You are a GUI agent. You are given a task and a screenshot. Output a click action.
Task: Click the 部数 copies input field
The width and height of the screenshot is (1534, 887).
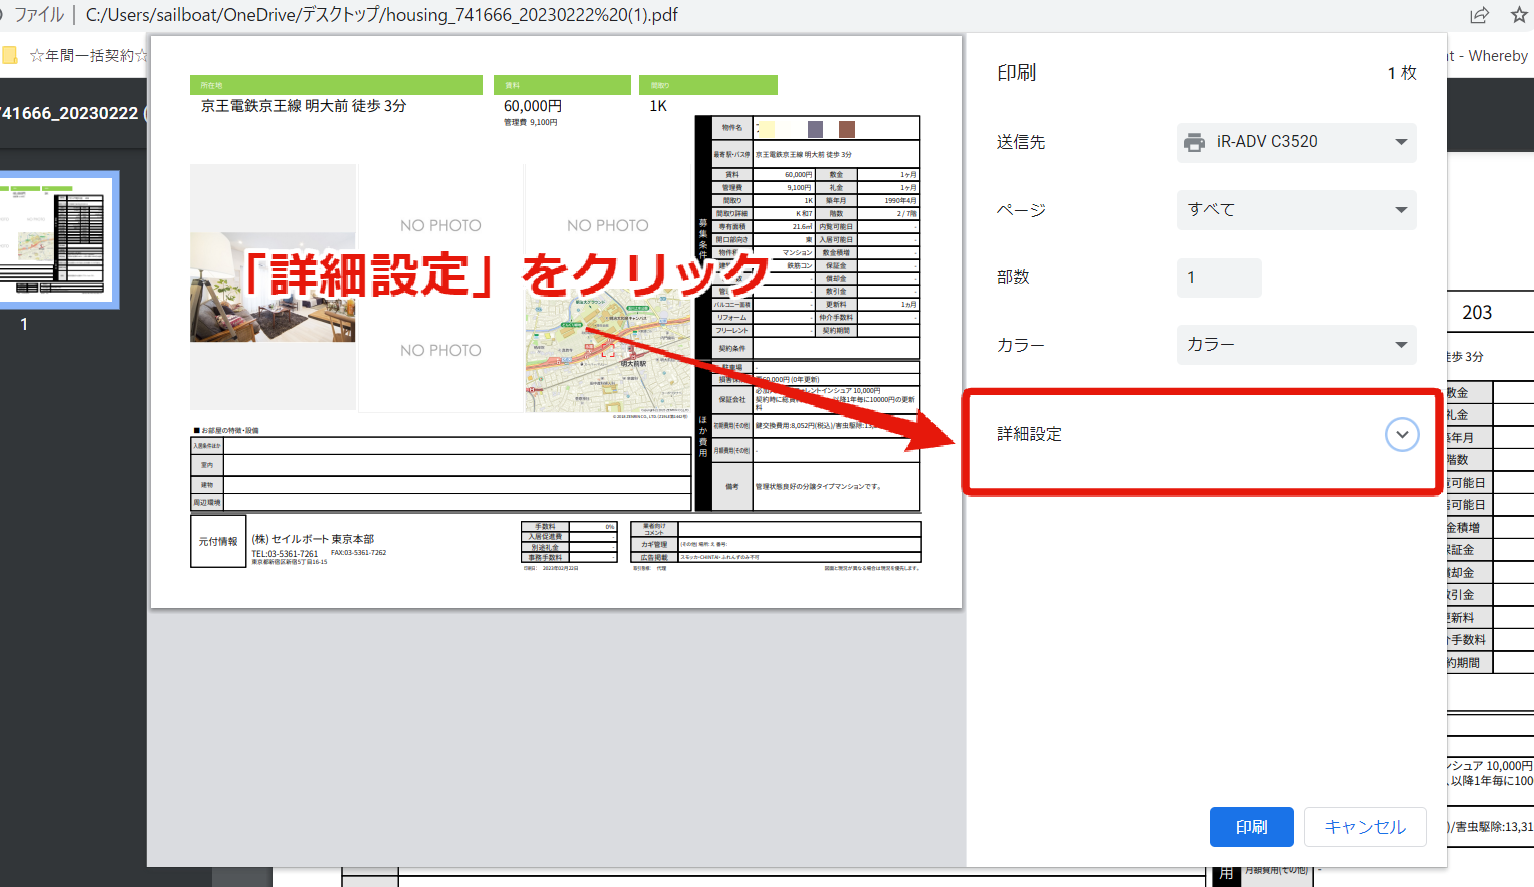coord(1219,277)
